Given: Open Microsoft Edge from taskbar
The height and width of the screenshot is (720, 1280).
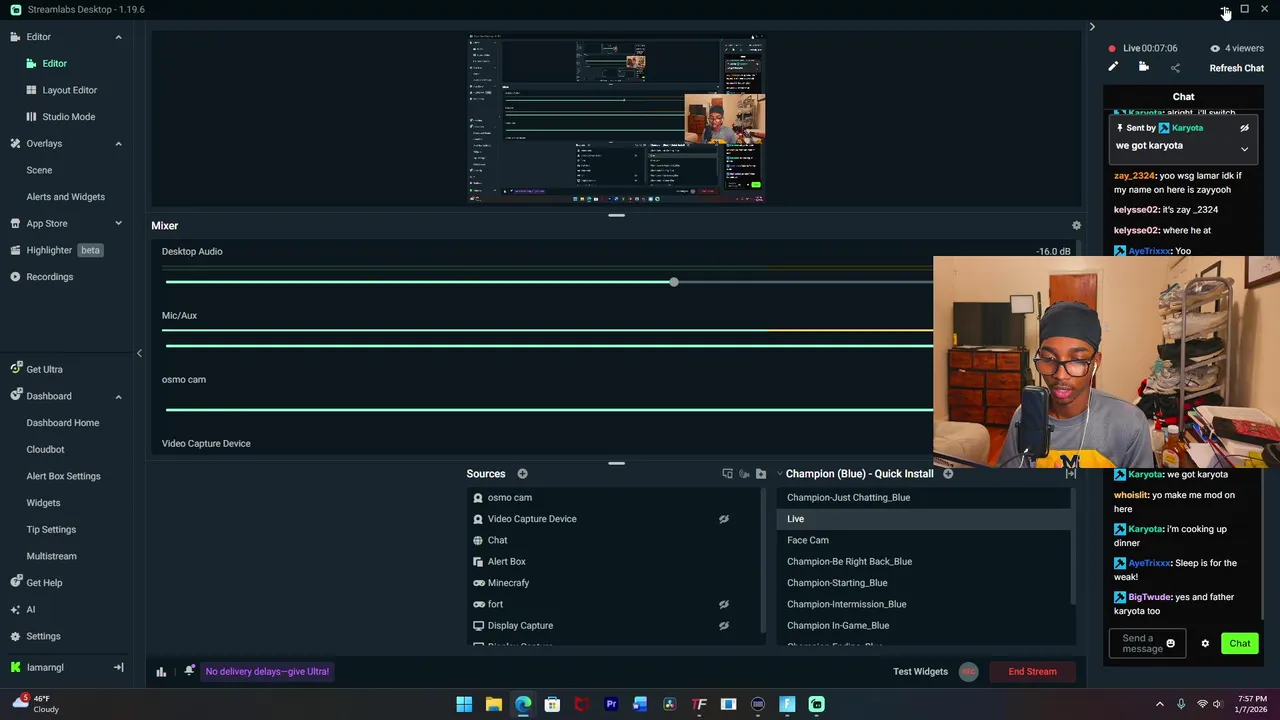Looking at the screenshot, I should (523, 704).
